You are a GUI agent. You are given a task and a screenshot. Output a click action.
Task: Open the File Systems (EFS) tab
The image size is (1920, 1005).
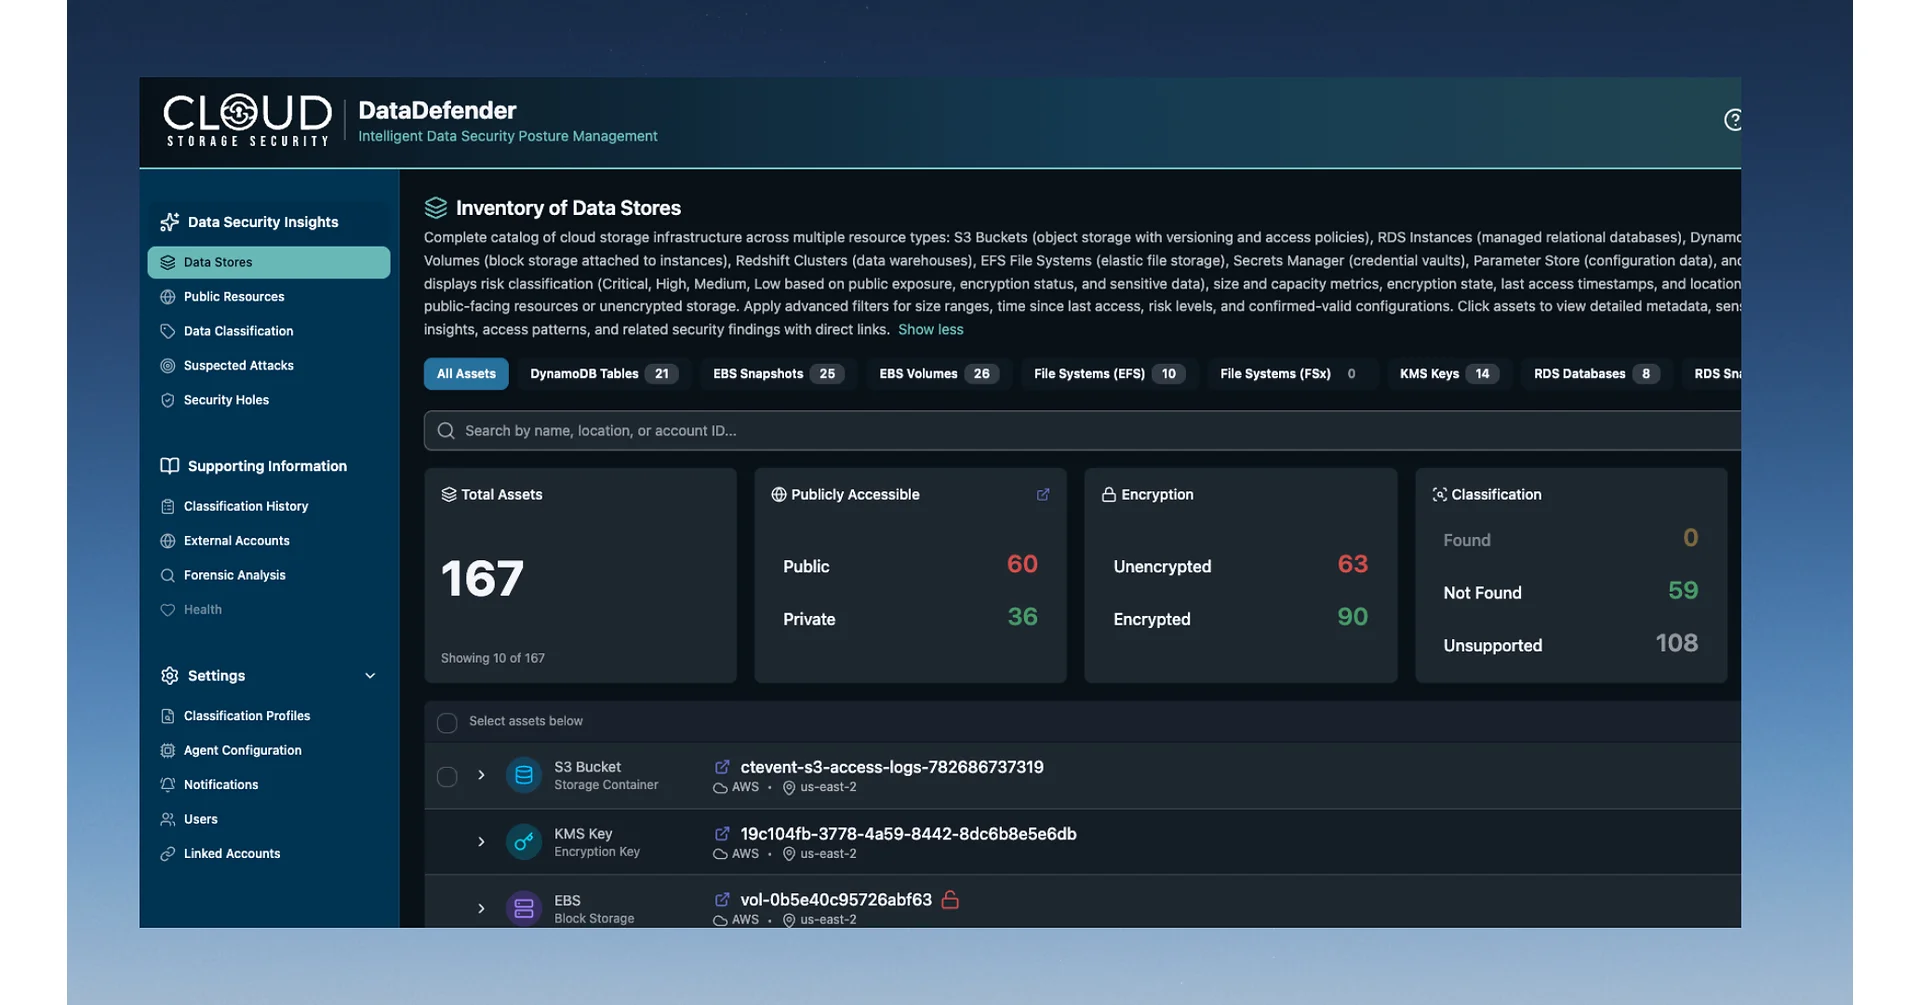pos(1109,374)
